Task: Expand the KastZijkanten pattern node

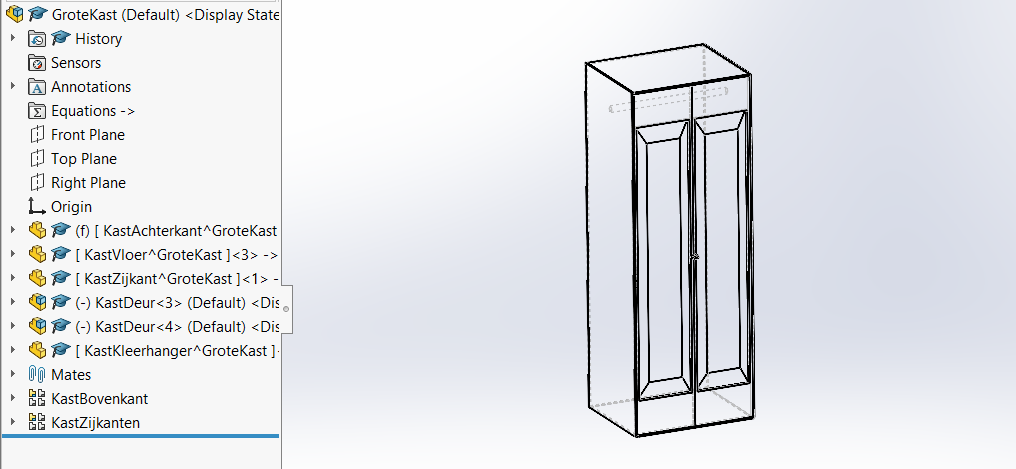Action: [13, 423]
